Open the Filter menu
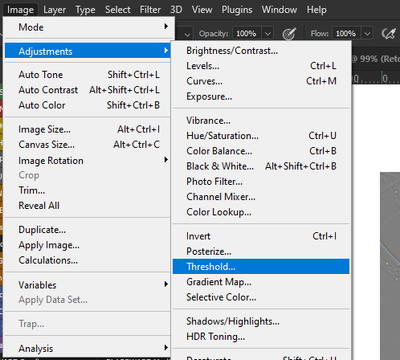This screenshot has height=360, width=400. (150, 10)
